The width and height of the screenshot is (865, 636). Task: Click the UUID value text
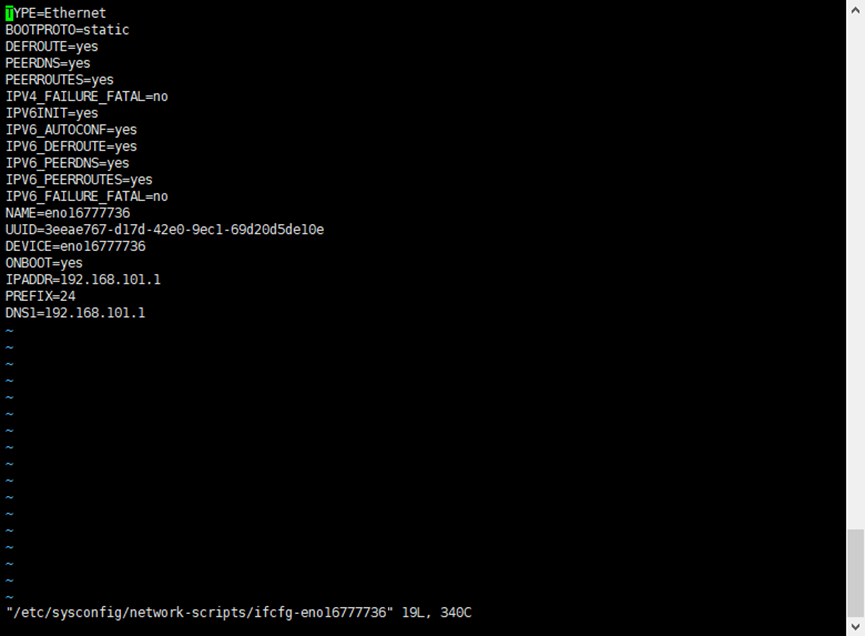tap(184, 229)
